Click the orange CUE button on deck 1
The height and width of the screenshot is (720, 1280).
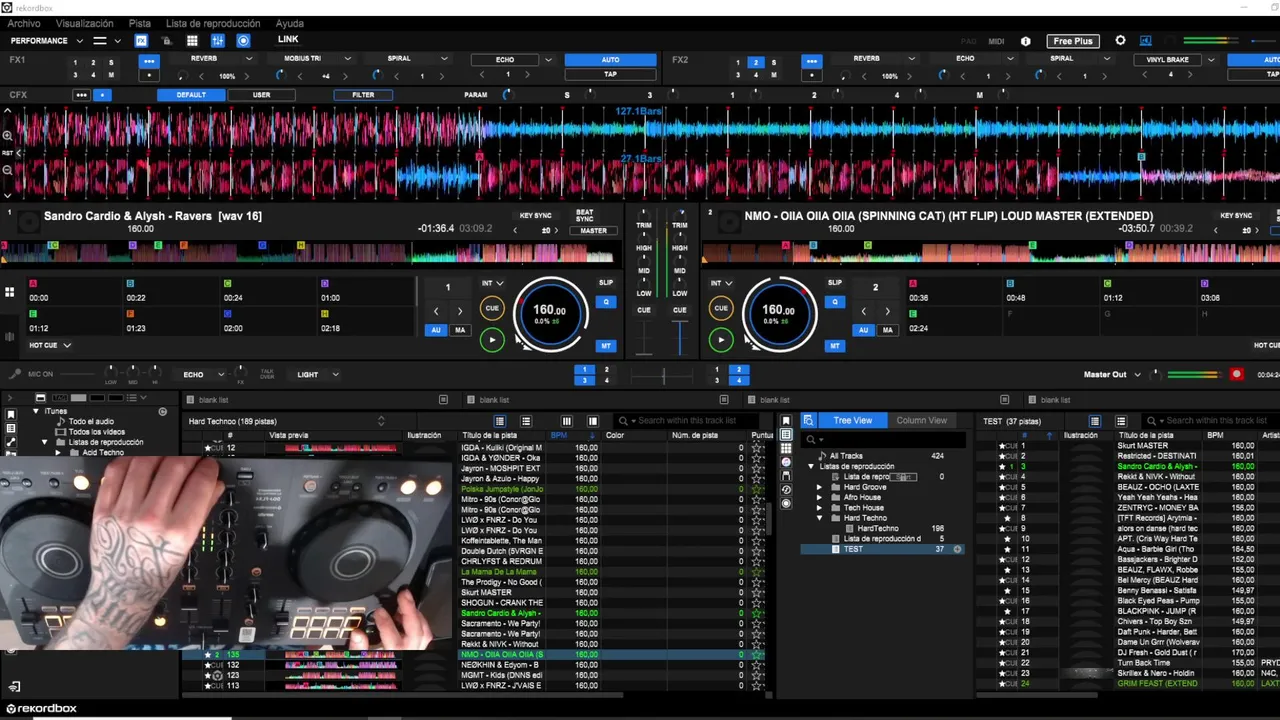(492, 309)
